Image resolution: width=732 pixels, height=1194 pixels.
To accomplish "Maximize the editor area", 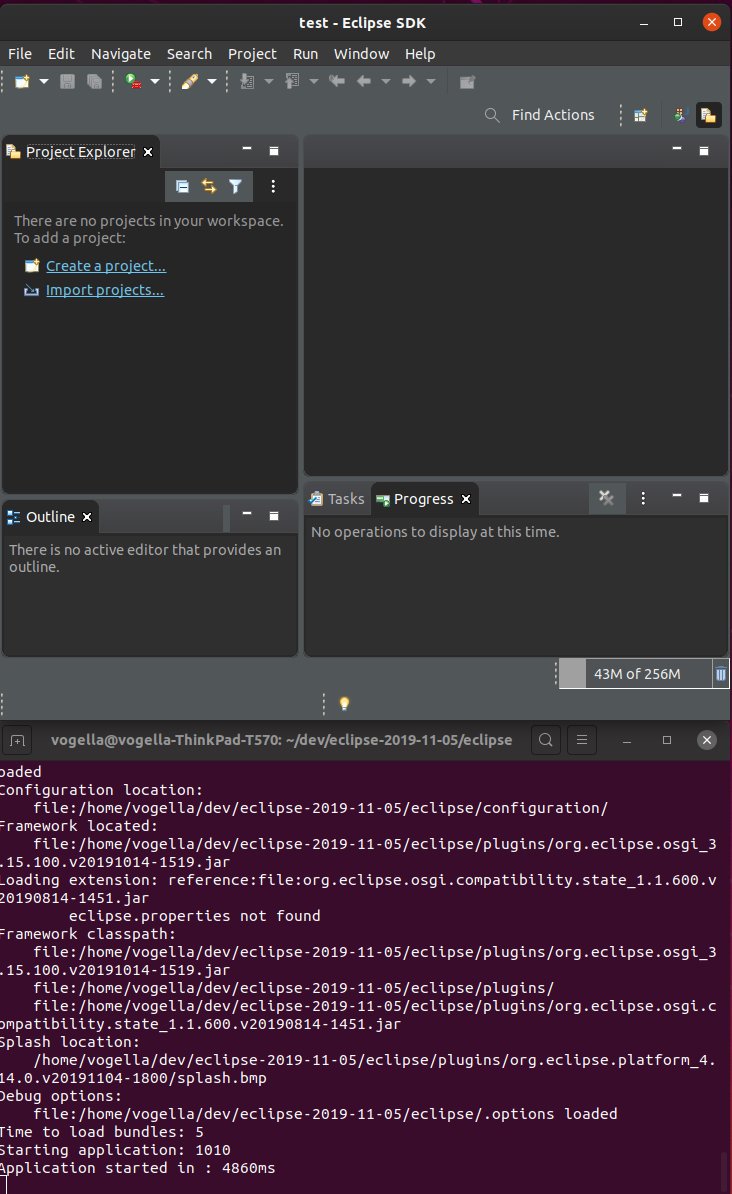I will [704, 151].
